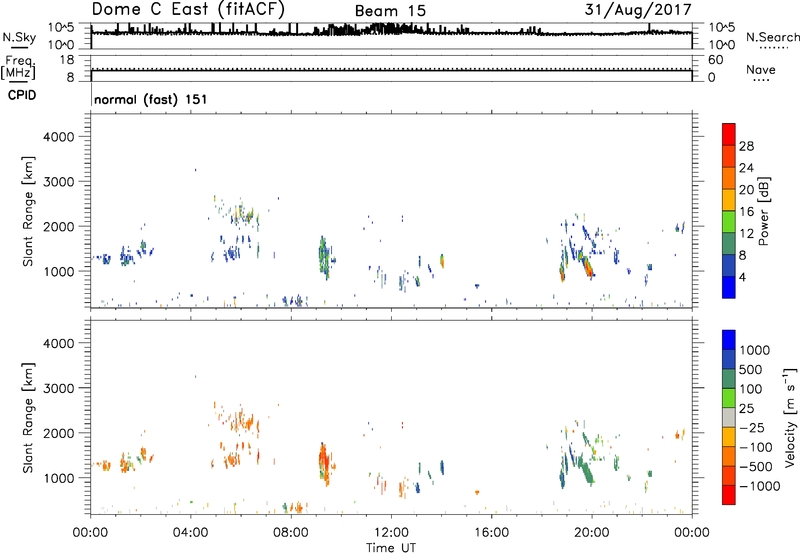Click power colorbar tick value 28

746,146
